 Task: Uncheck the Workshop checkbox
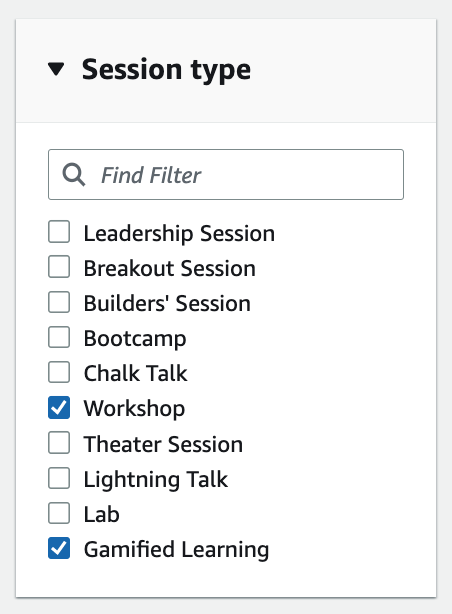point(59,407)
